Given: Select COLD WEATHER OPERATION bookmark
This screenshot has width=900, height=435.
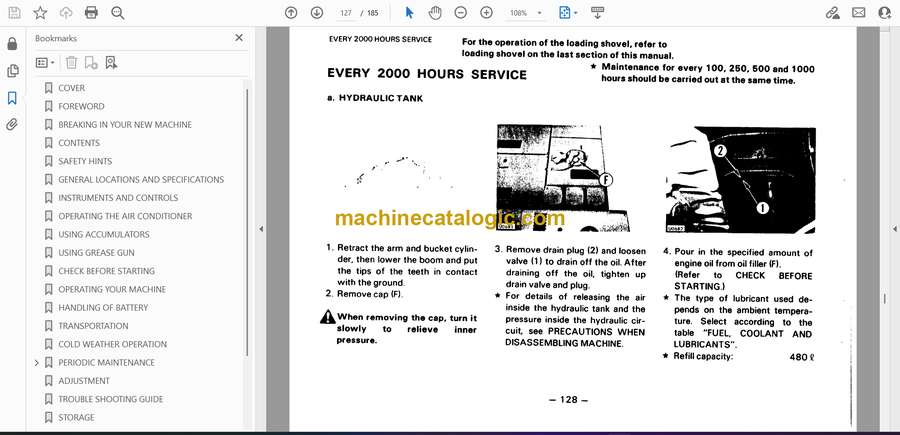Looking at the screenshot, I should (x=112, y=344).
